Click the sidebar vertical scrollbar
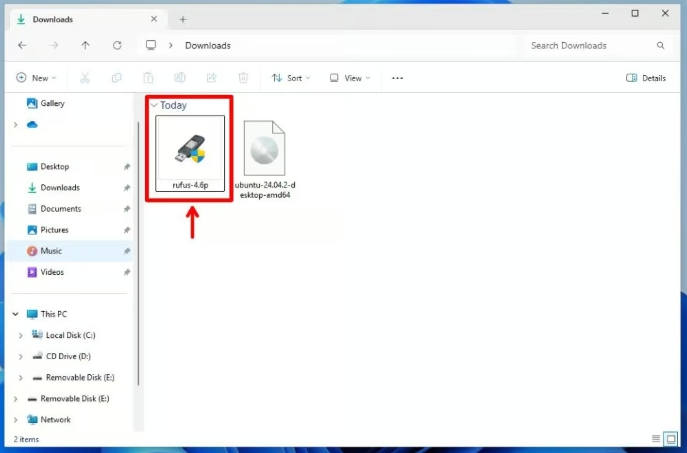Viewport: 687px width, 453px height. click(x=138, y=254)
